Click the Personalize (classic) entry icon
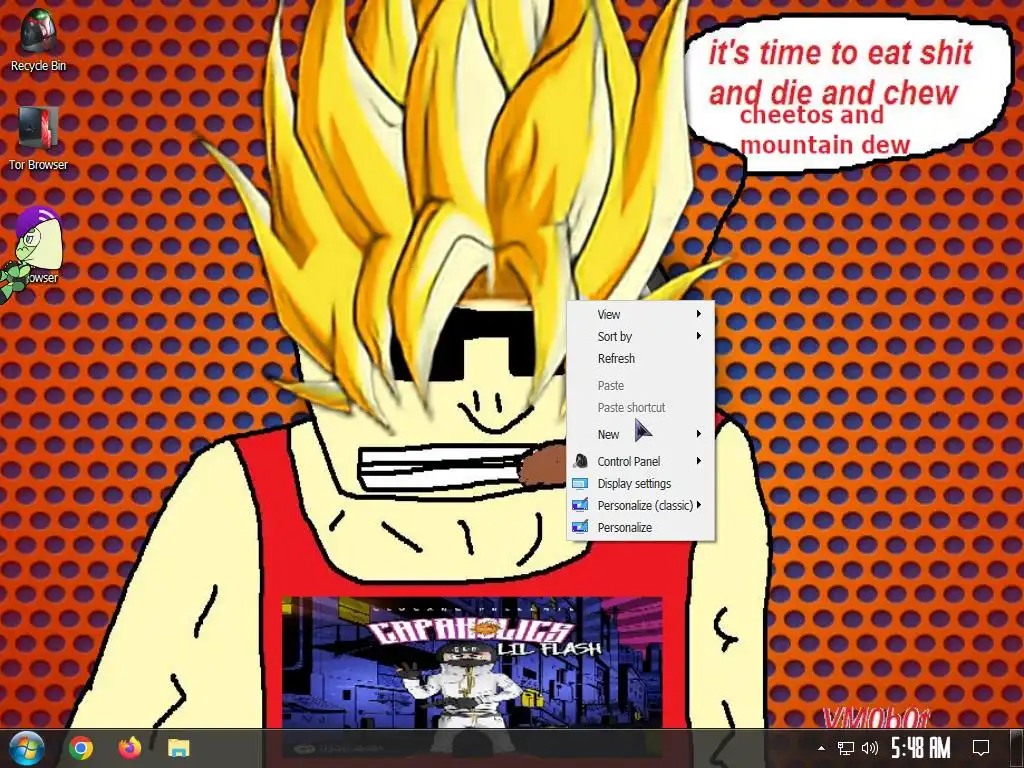This screenshot has width=1024, height=768. pos(580,505)
